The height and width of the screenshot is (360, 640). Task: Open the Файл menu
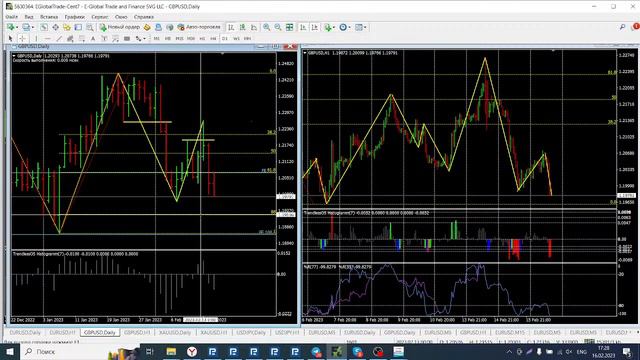point(11,17)
